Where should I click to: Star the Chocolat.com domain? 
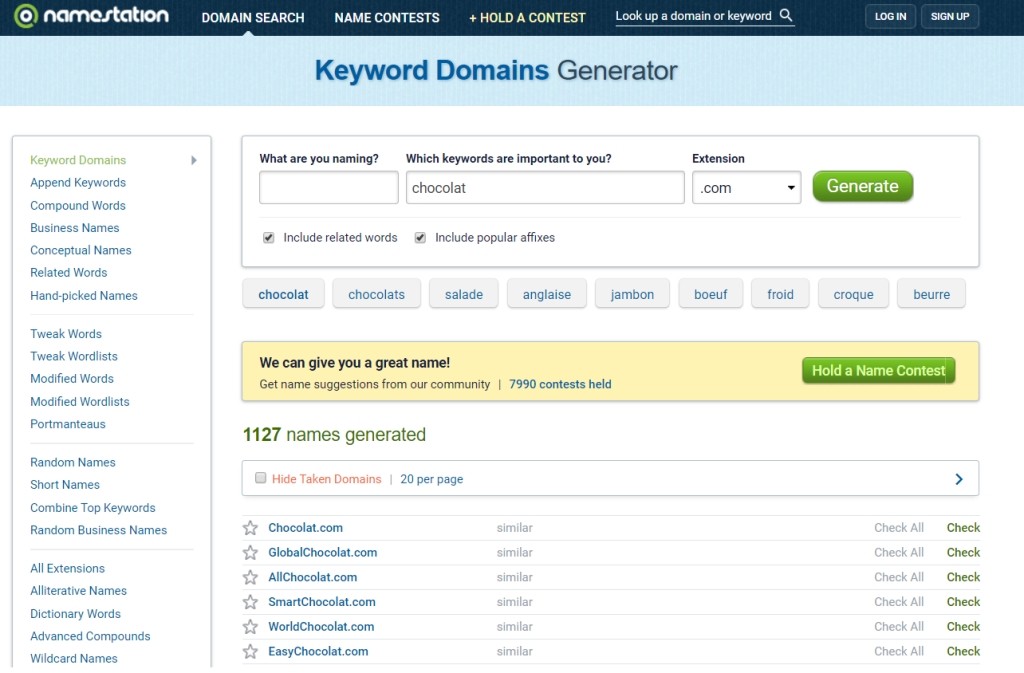(x=250, y=527)
